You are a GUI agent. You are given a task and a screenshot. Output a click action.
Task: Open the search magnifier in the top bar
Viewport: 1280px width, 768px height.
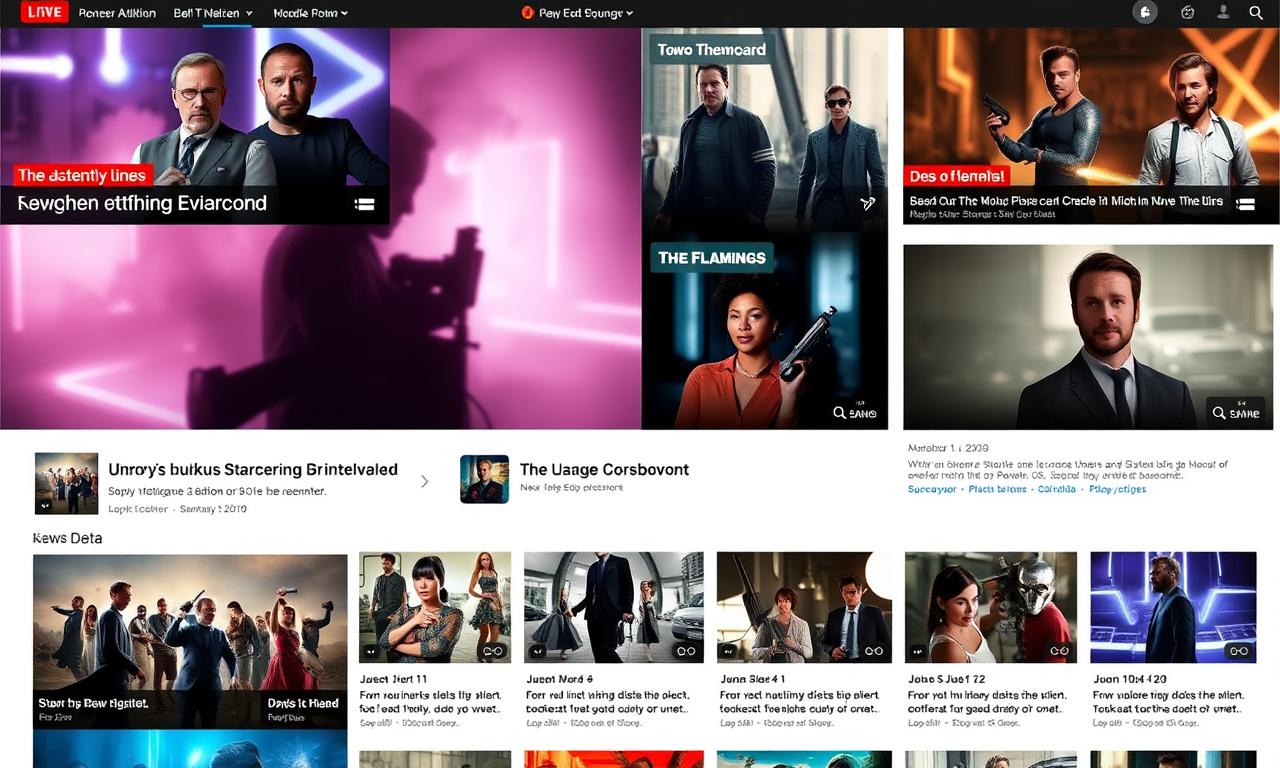1256,13
